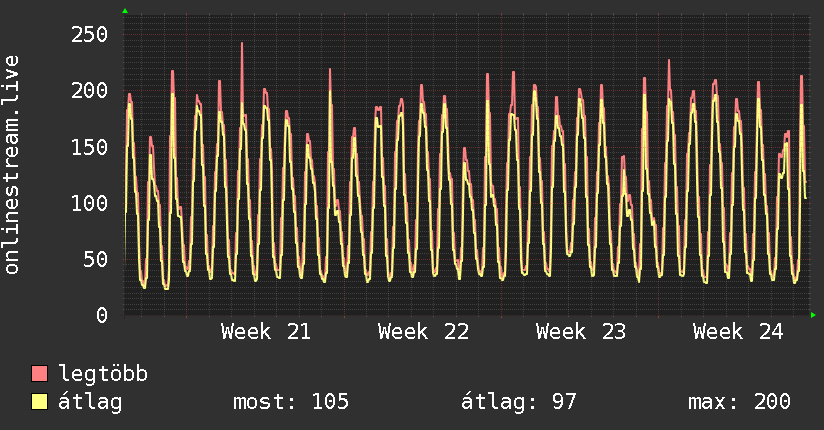824x430 pixels.
Task: Click the 0 y-axis label
Action: pyautogui.click(x=102, y=315)
